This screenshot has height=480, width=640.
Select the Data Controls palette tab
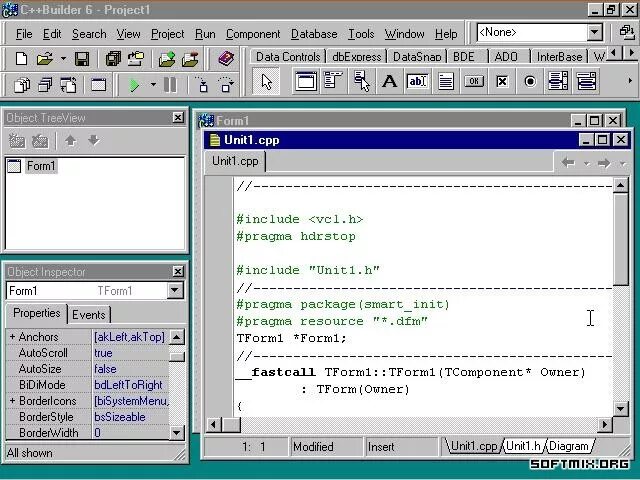pyautogui.click(x=288, y=56)
